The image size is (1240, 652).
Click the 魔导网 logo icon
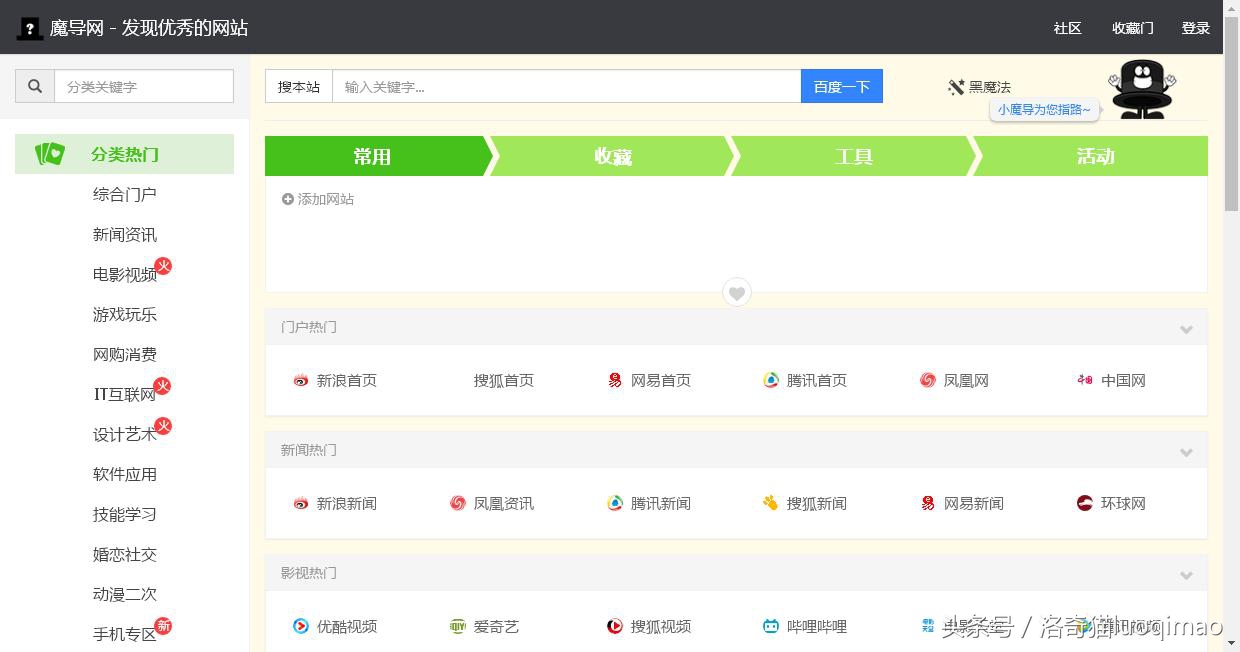point(28,27)
